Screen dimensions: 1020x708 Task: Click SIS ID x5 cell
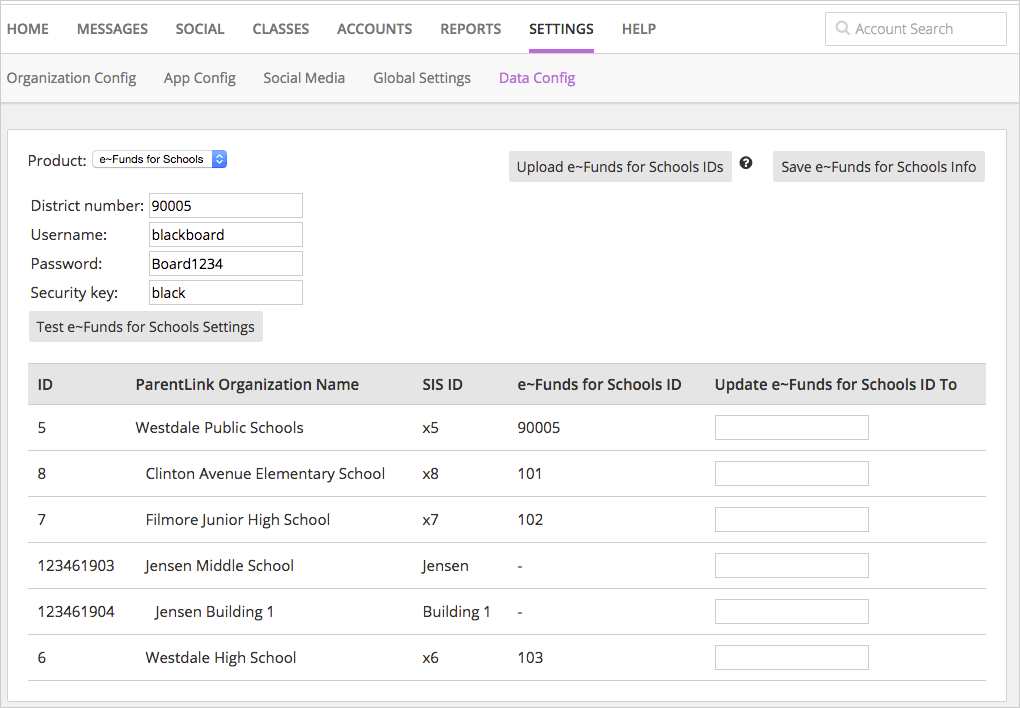pyautogui.click(x=430, y=428)
